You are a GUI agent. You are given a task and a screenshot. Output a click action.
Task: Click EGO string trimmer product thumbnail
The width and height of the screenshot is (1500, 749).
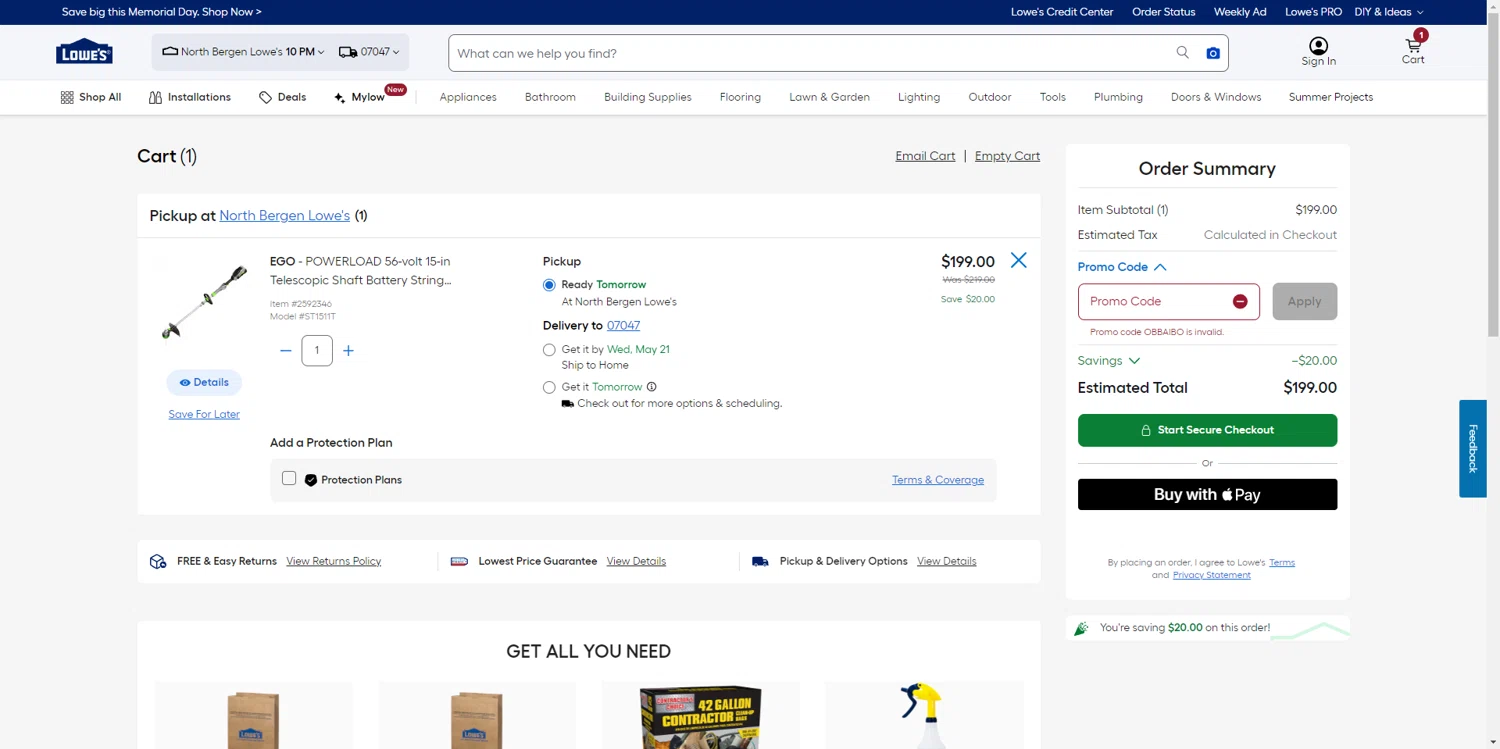204,302
